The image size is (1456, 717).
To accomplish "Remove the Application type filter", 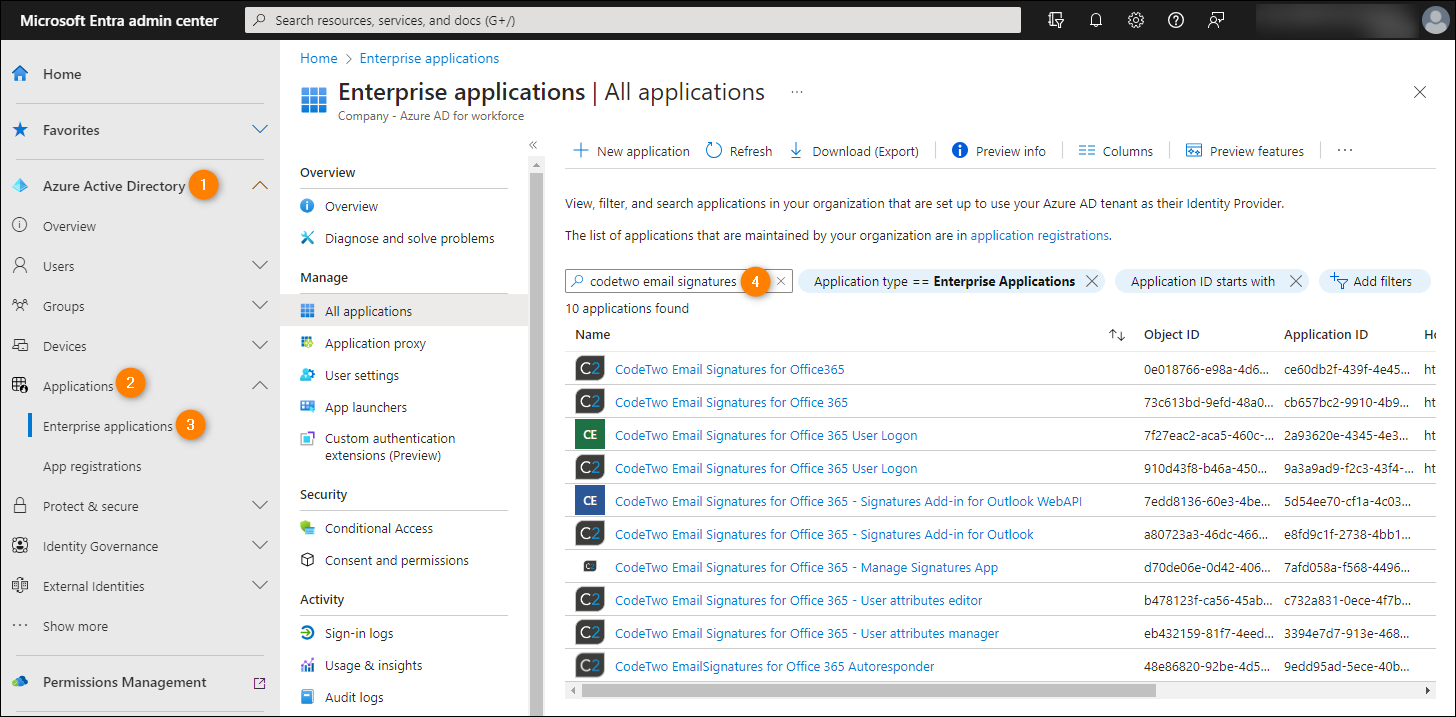I will 1092,282.
